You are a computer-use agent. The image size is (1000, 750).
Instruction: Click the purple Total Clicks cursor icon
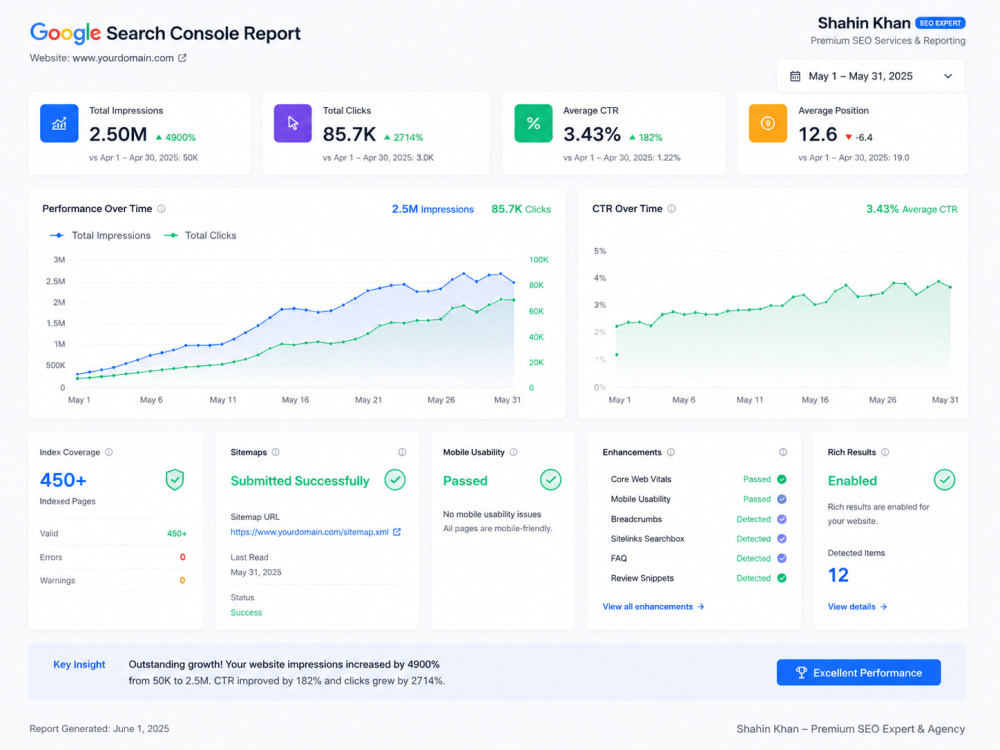pos(293,123)
